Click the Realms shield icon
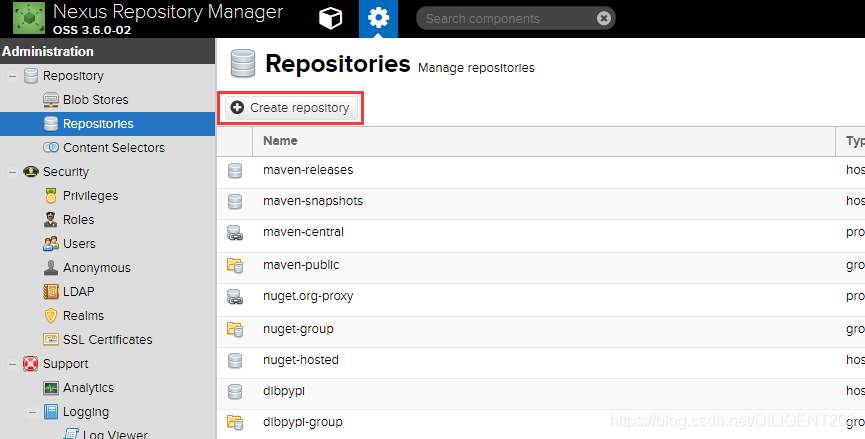Screen dimensions: 865x439 [51, 315]
